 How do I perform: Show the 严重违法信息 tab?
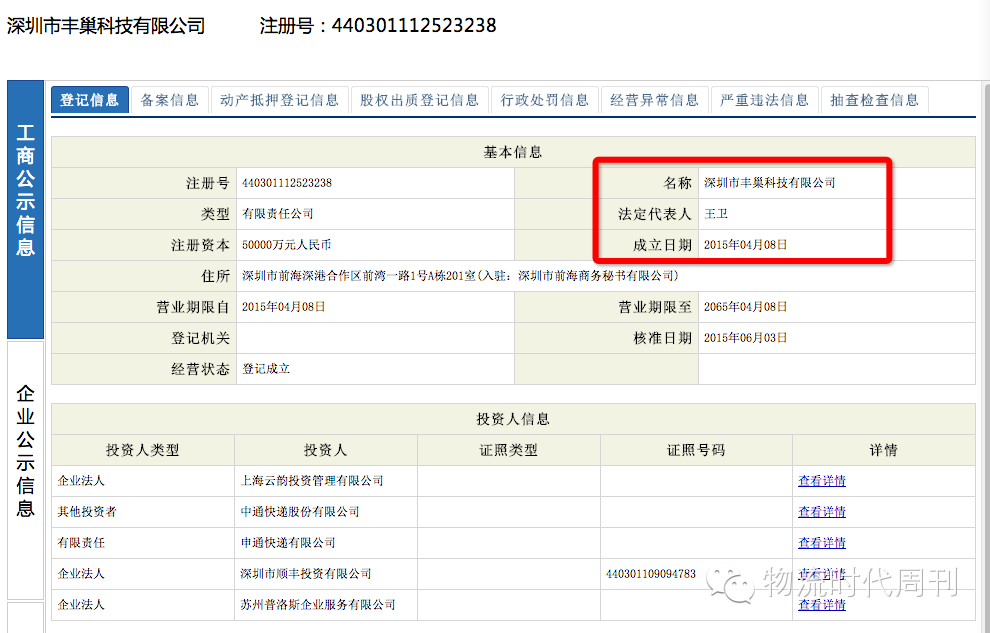pos(765,100)
